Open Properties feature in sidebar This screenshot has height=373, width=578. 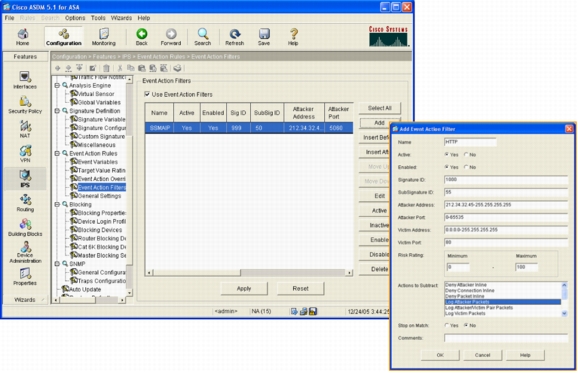coord(25,277)
